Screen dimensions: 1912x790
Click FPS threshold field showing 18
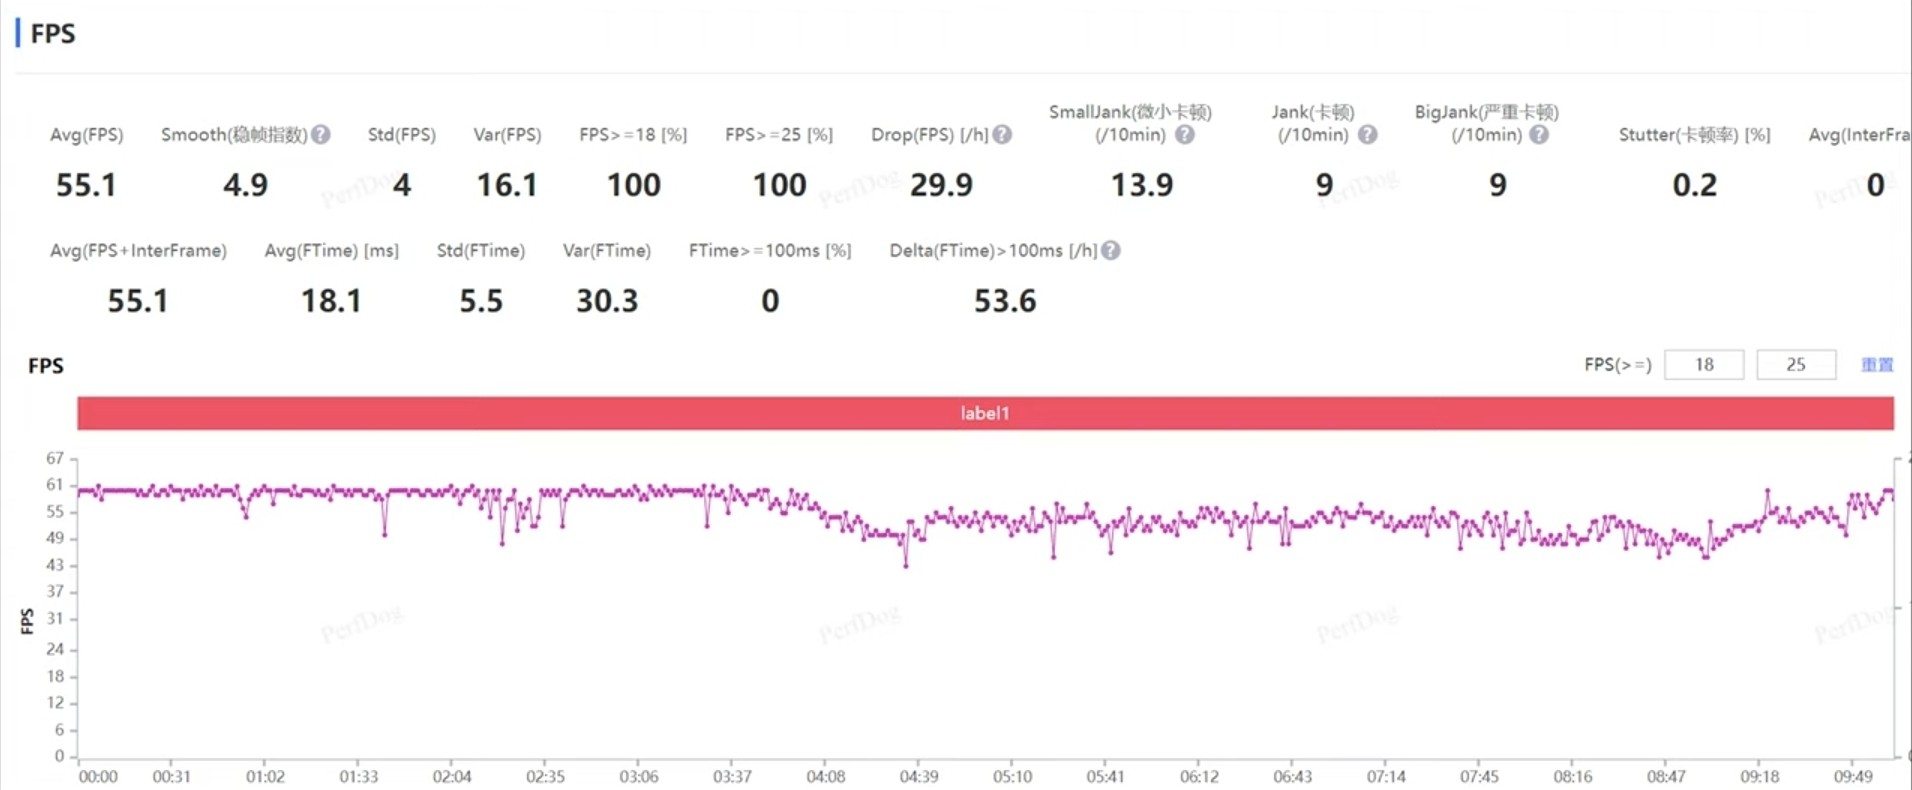tap(1704, 365)
